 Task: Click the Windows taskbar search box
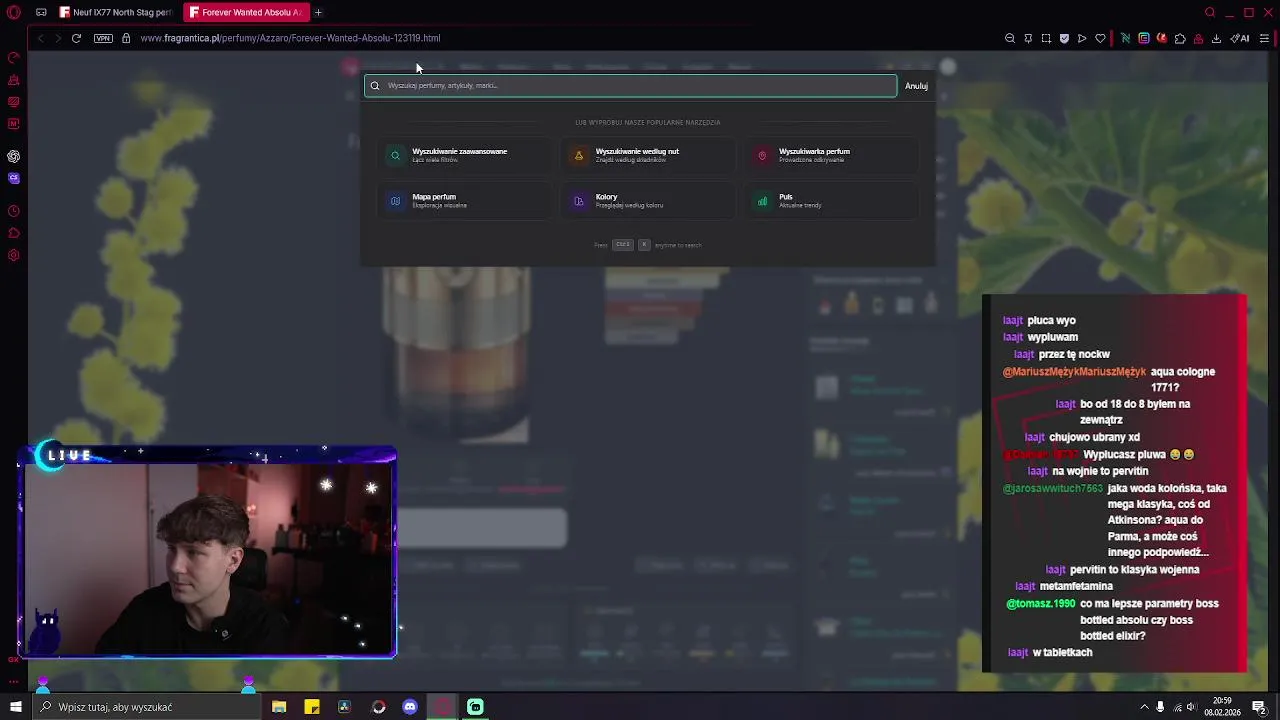pyautogui.click(x=145, y=707)
